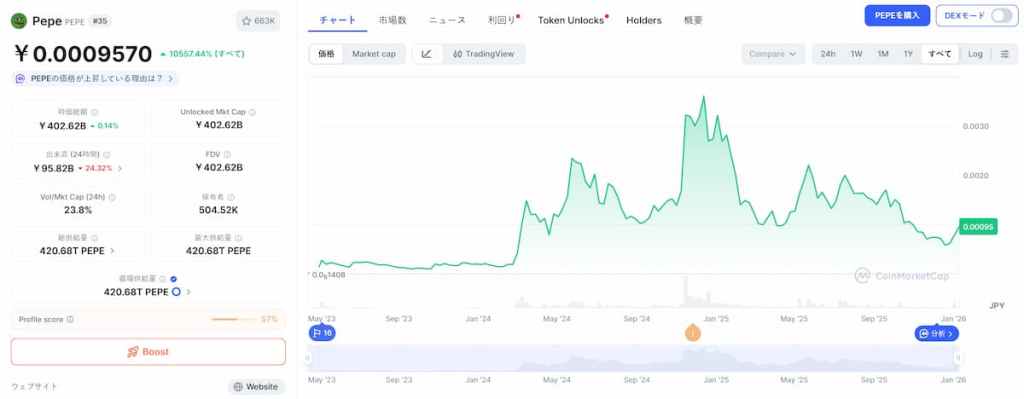Click the info icon beside 時価総額

click(x=95, y=112)
